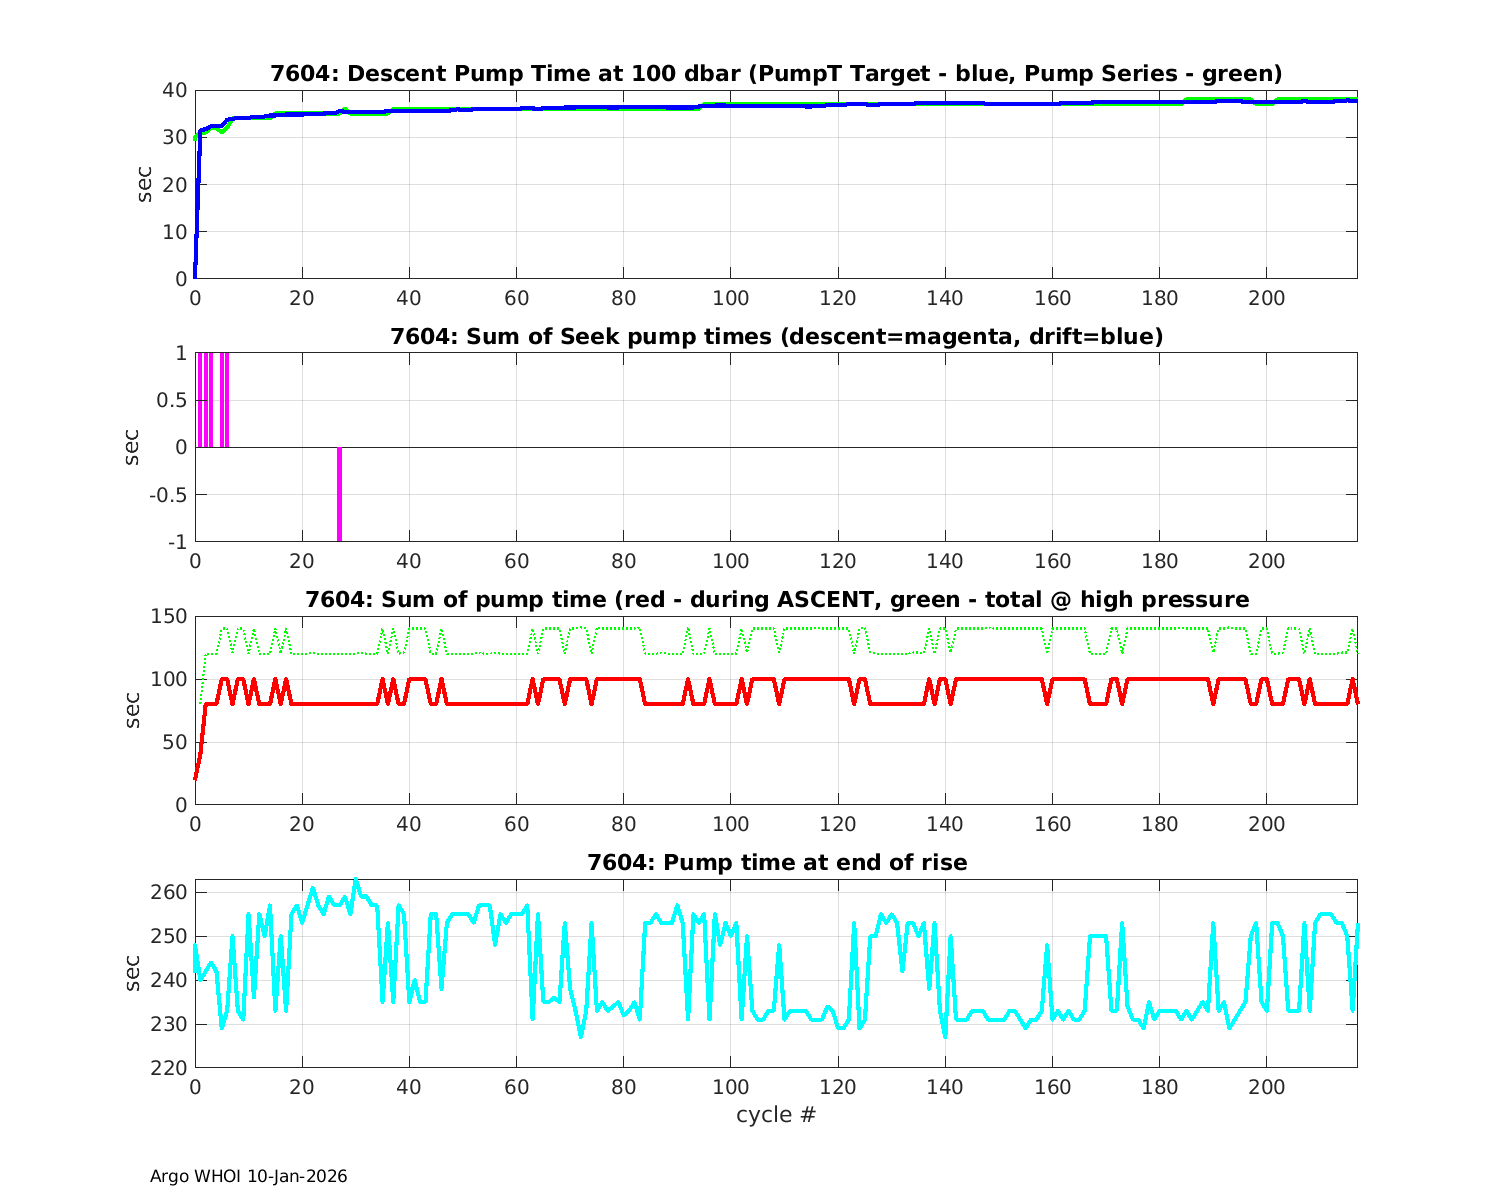Click the 'sec' y-axis label of the bottom plot
1500x1200 pixels.
pos(131,973)
